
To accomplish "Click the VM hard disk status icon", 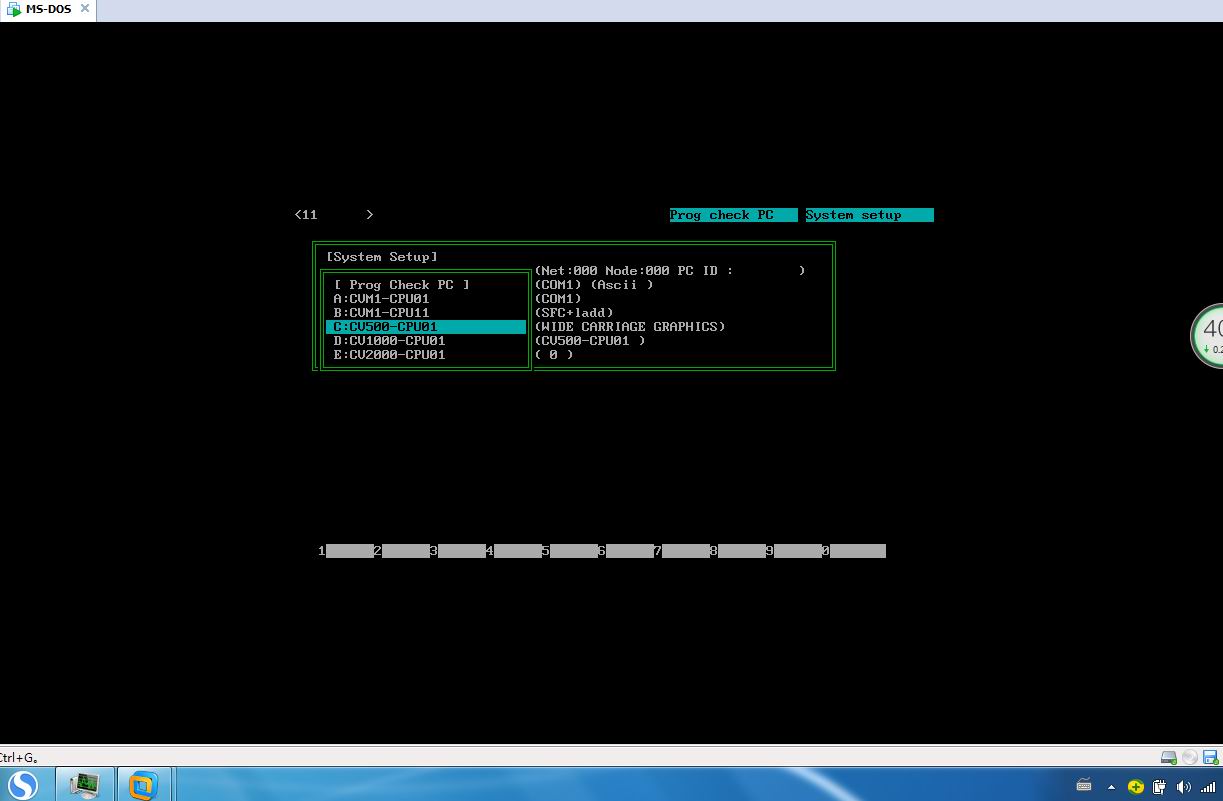I will tap(1169, 757).
